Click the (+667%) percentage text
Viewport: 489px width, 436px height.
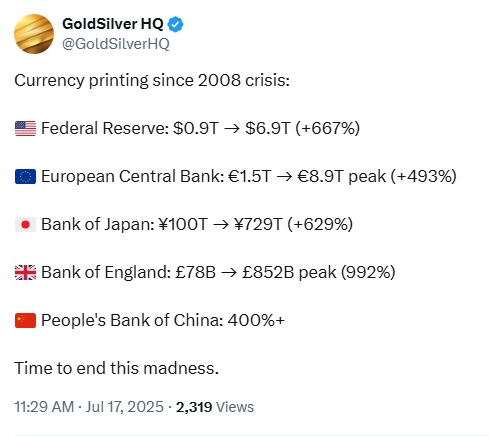[328, 128]
